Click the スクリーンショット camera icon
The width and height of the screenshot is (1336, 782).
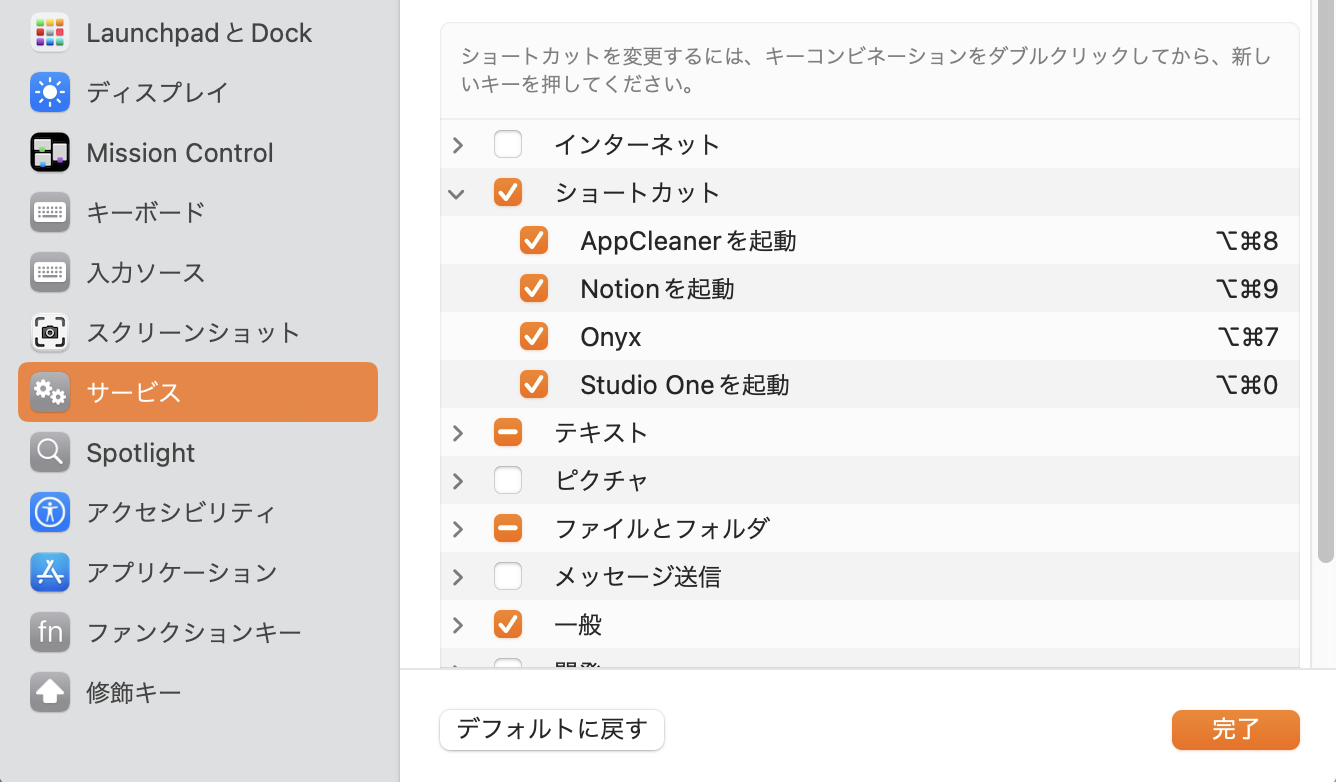(x=49, y=332)
